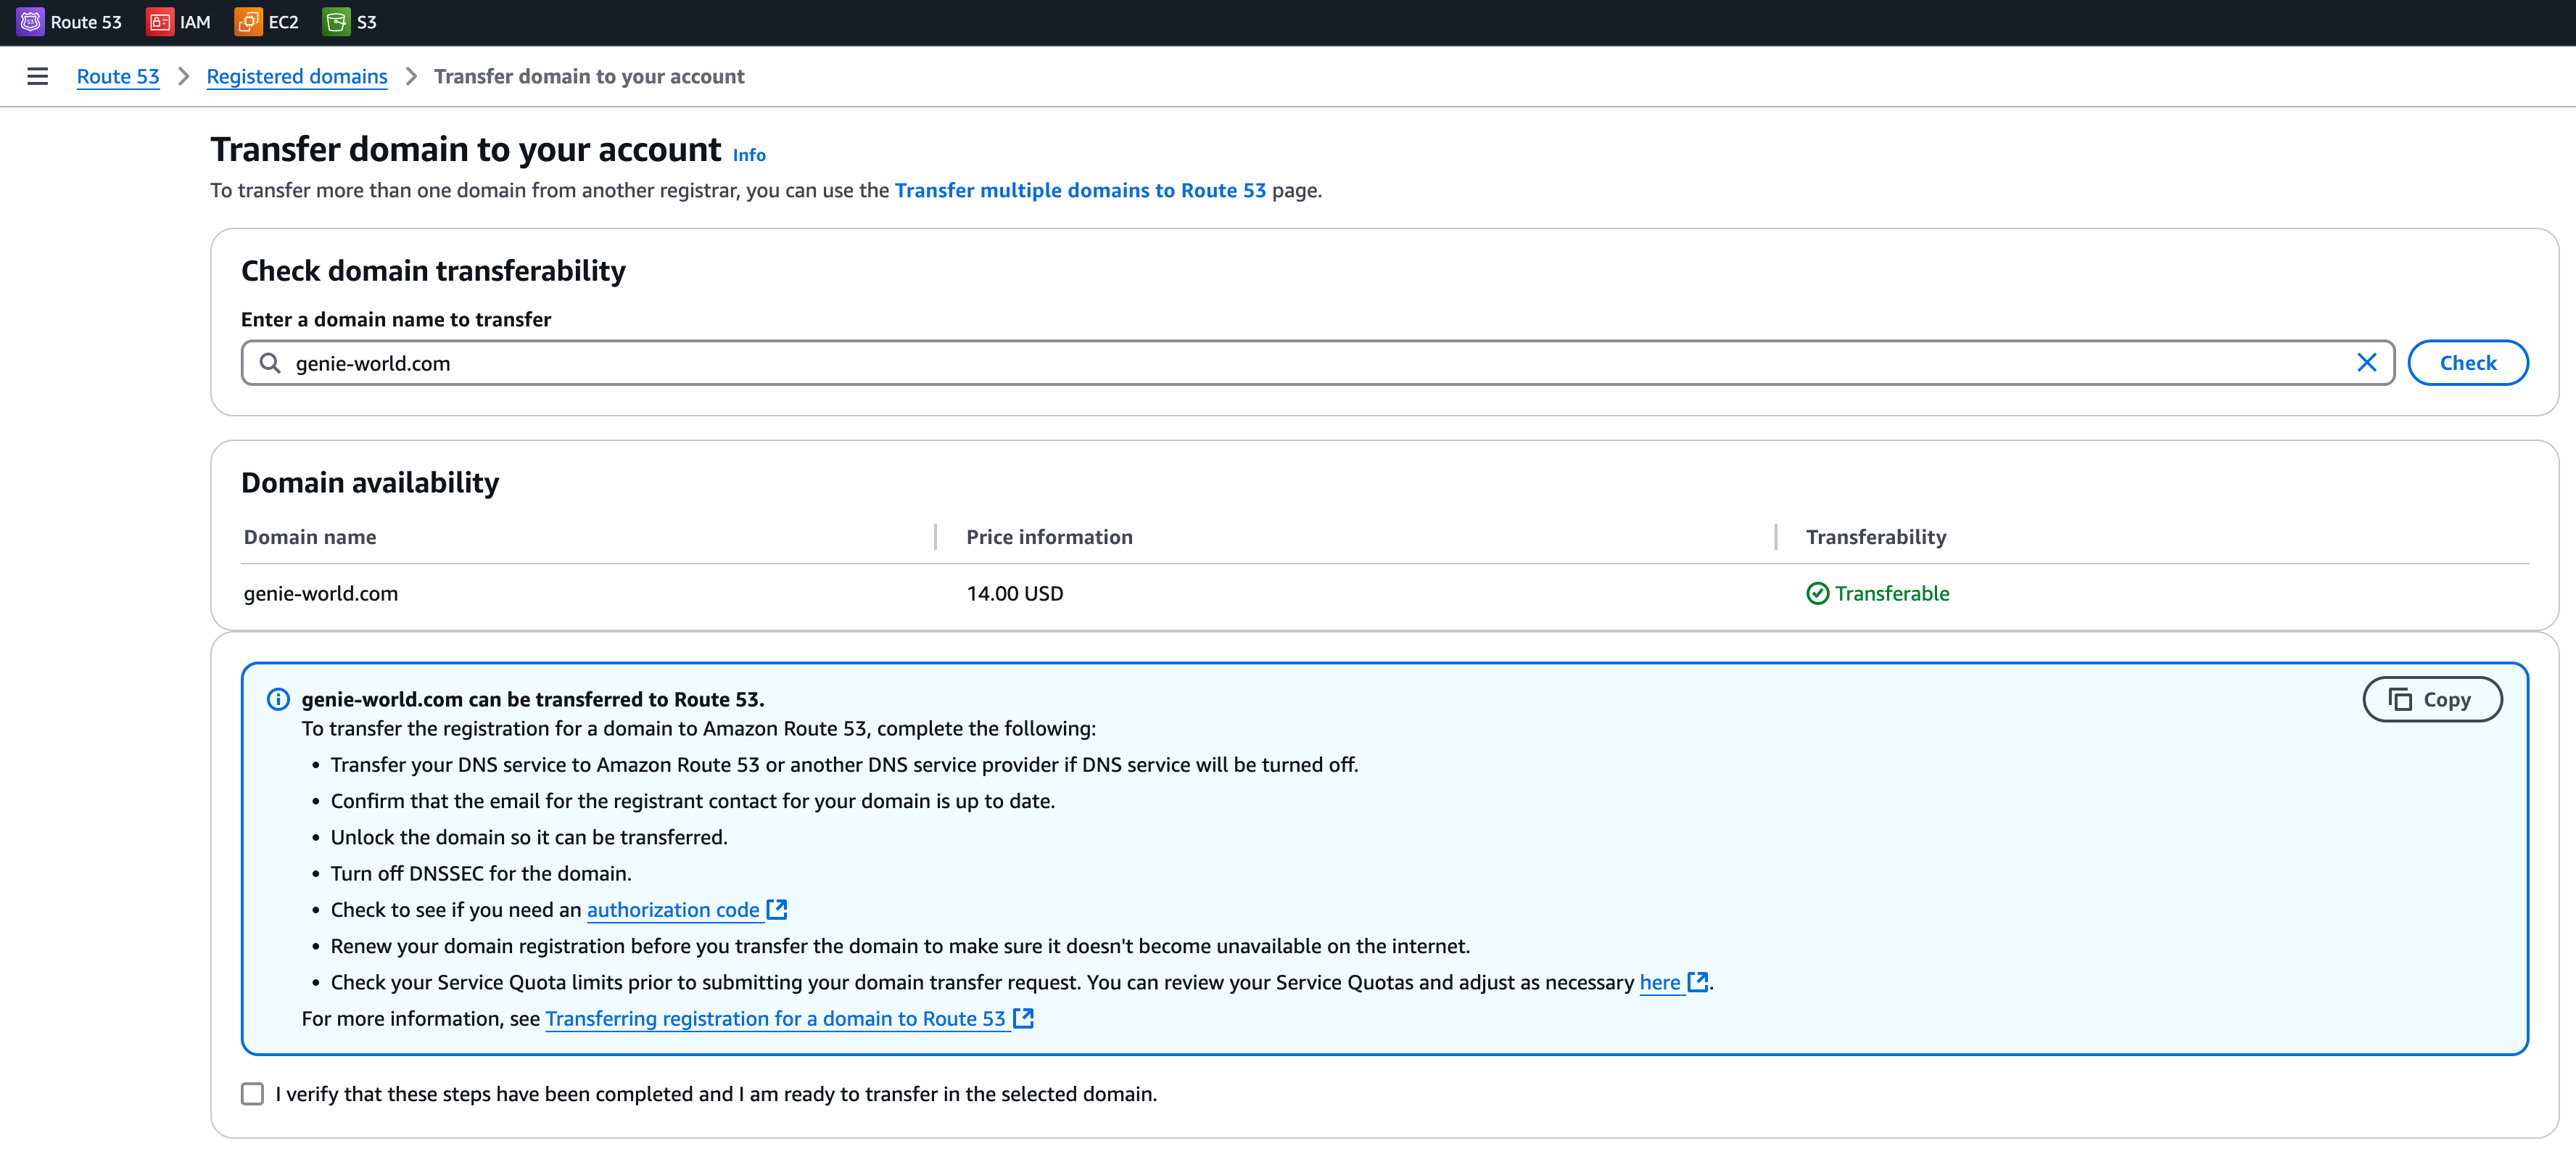This screenshot has height=1149, width=2576.
Task: Open the Info link beside the title
Action: pos(749,155)
